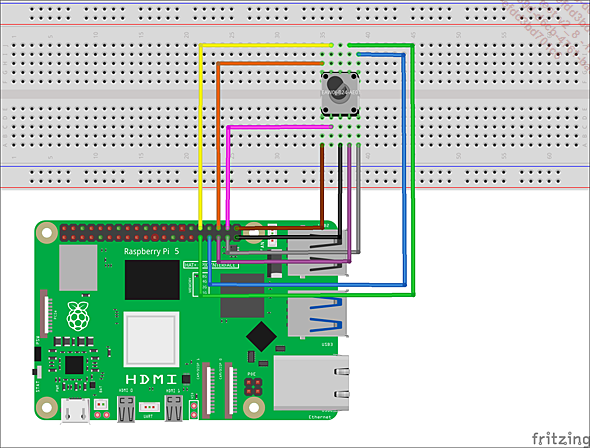
Task: Select the HDMI 0 micro connector
Action: 126,409
